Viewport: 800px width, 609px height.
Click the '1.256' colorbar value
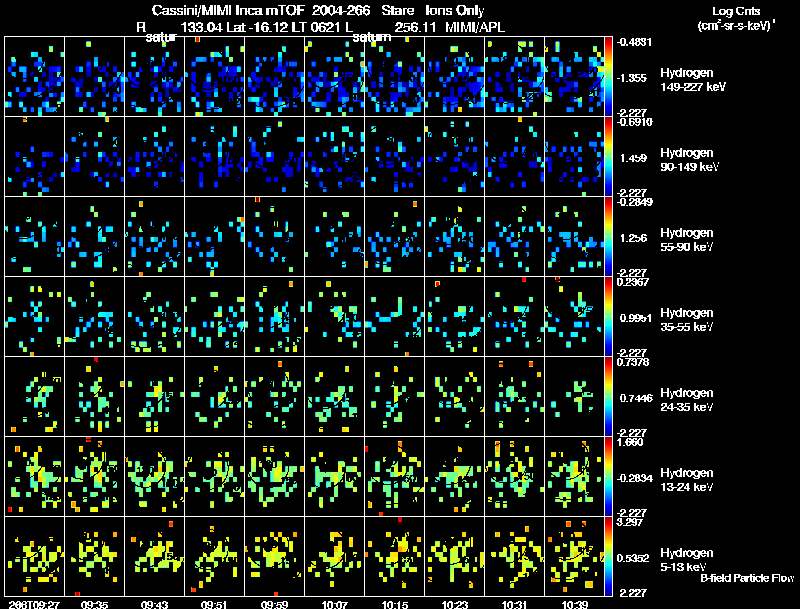(633, 238)
